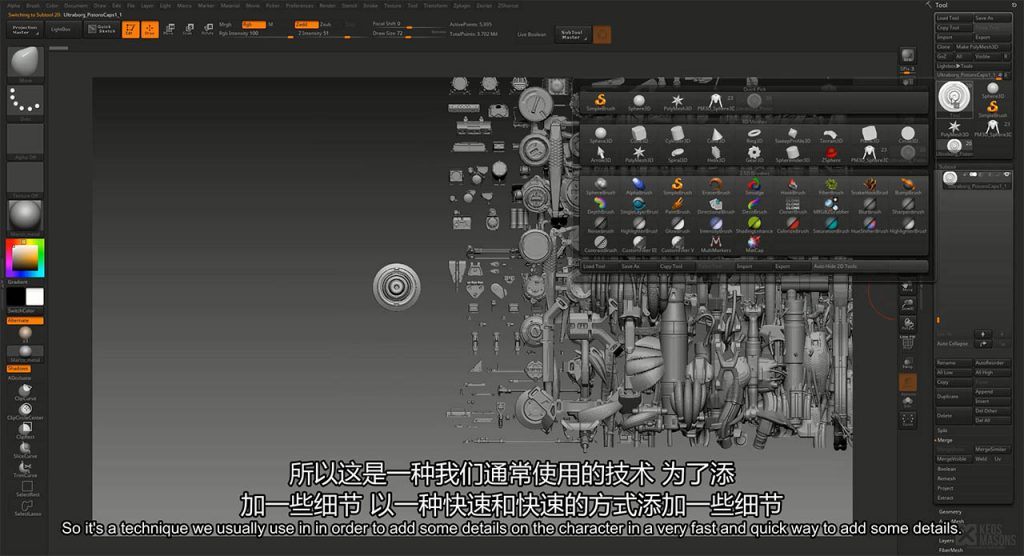Pick SimpleBrush in the Quick Pick row
1024x556 pixels.
click(600, 102)
